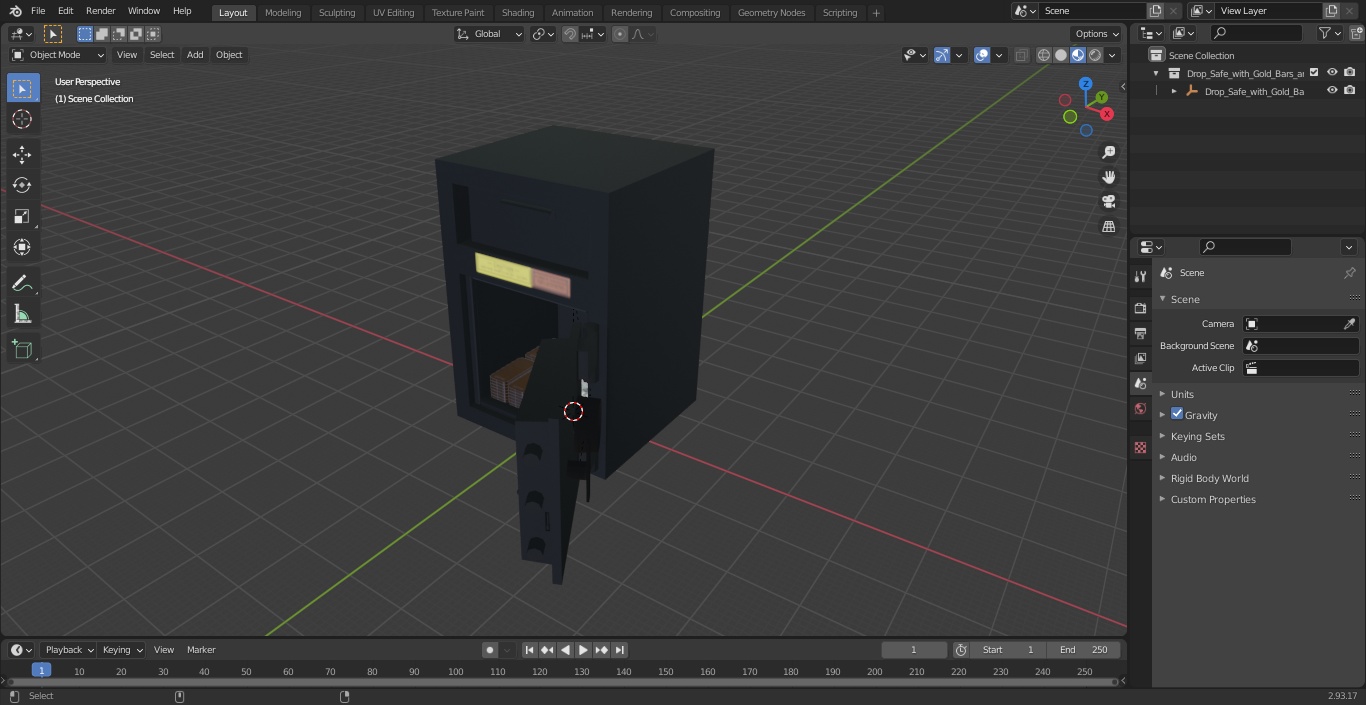Click the timeline playhead at frame 1
This screenshot has height=705, width=1366.
41,671
